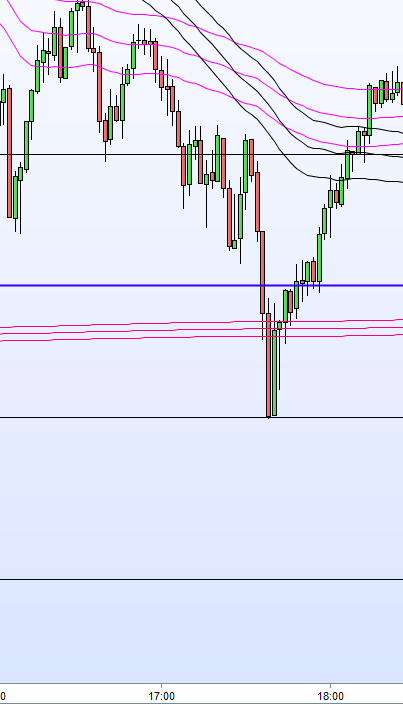
Task: Click the tall green reversal candle at the low
Action: click(x=274, y=373)
